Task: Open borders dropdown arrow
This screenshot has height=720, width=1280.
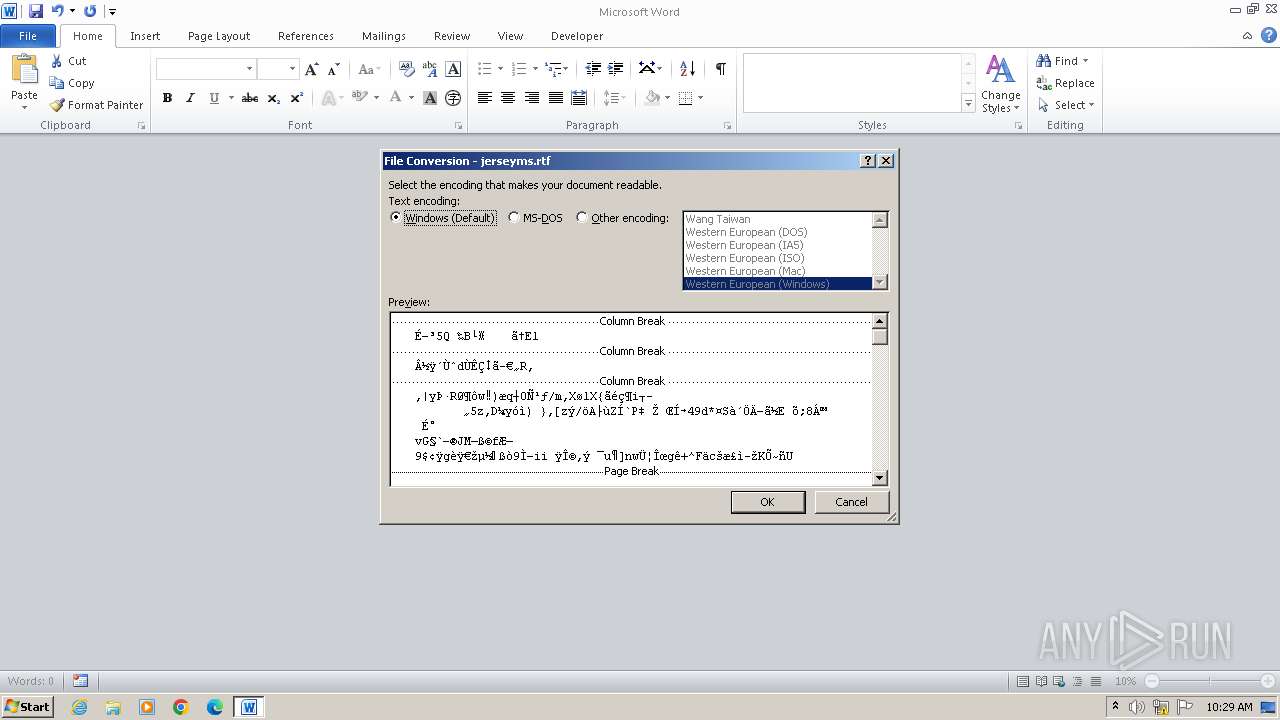Action: point(700,98)
